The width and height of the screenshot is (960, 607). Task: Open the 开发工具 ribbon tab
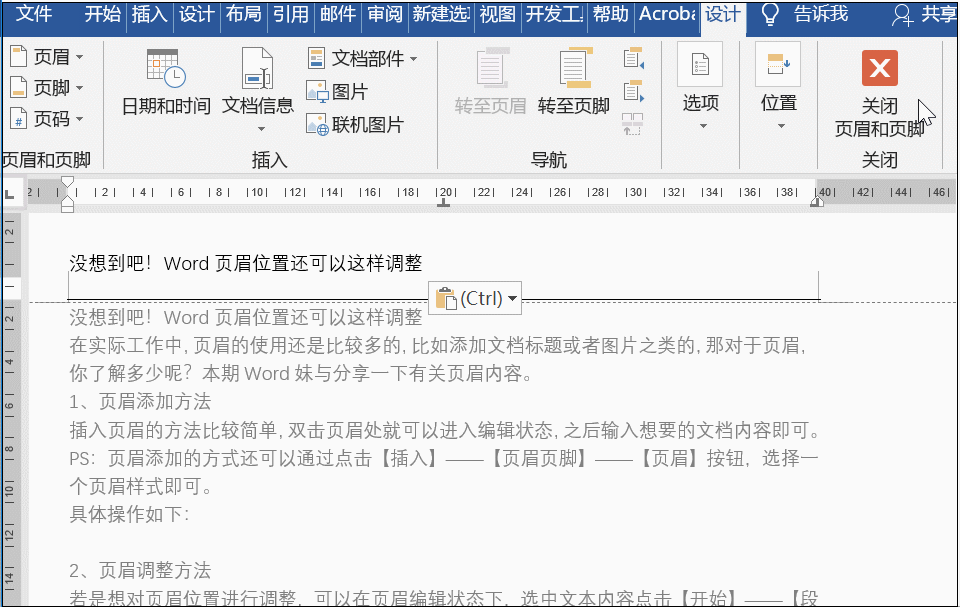(555, 13)
